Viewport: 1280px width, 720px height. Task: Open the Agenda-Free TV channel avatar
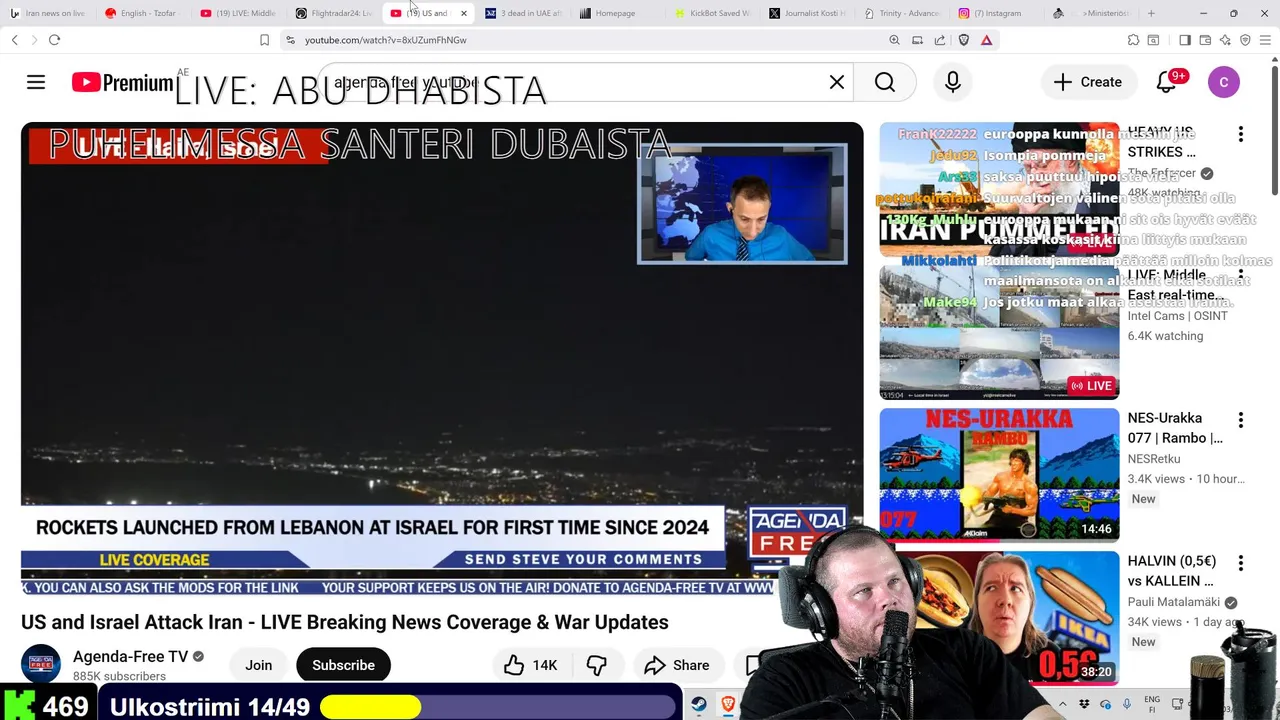tap(41, 665)
